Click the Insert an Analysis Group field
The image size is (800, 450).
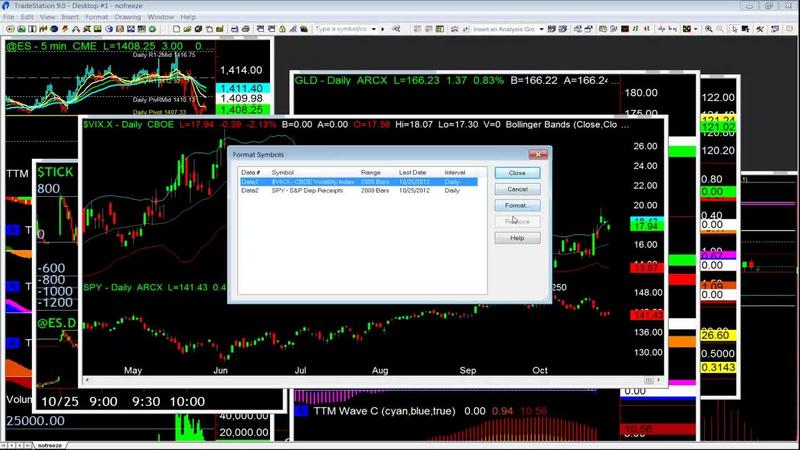[x=504, y=29]
